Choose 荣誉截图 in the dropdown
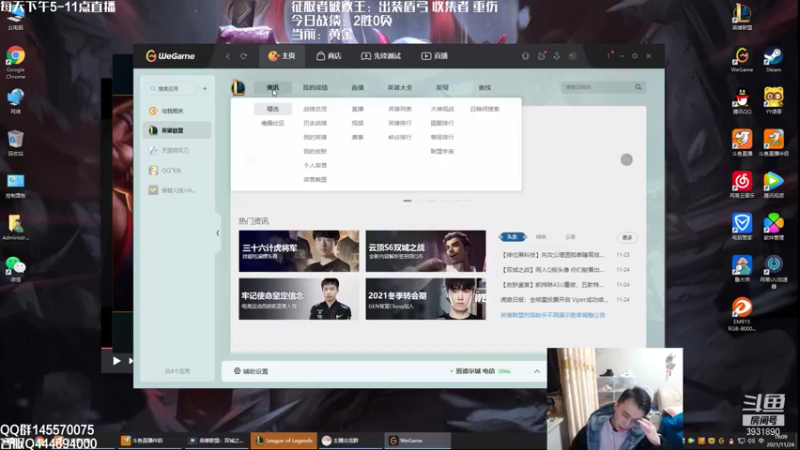The image size is (800, 450). [x=315, y=180]
